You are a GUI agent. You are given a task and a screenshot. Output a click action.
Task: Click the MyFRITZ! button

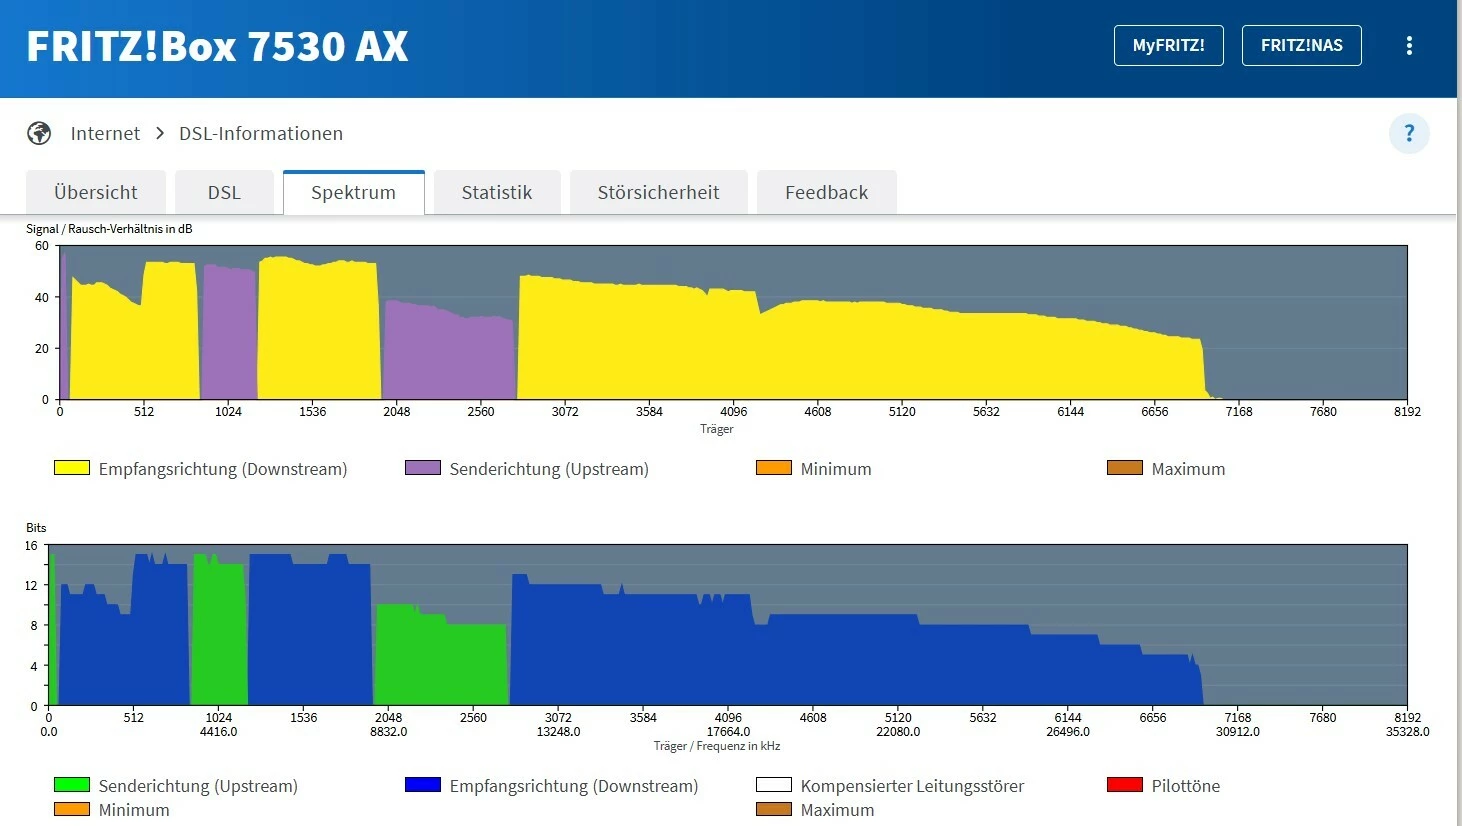click(x=1169, y=46)
